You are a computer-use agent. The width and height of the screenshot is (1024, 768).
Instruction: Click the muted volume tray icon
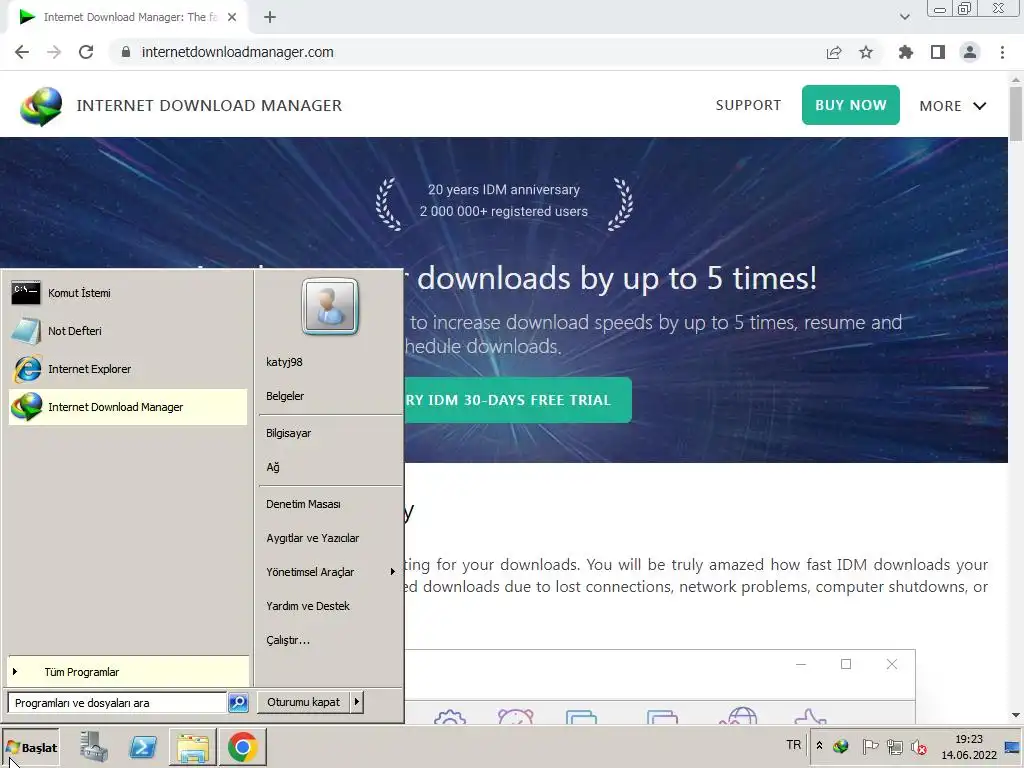point(919,746)
